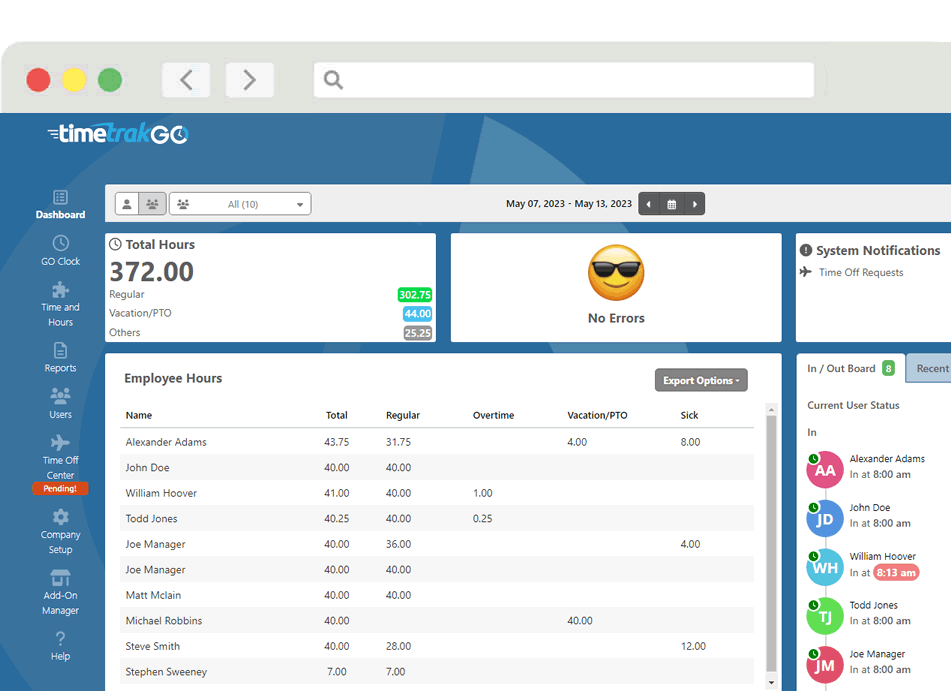The height and width of the screenshot is (691, 951).
Task: Click the Employee Hours table scrollbar
Action: pyautogui.click(x=771, y=543)
